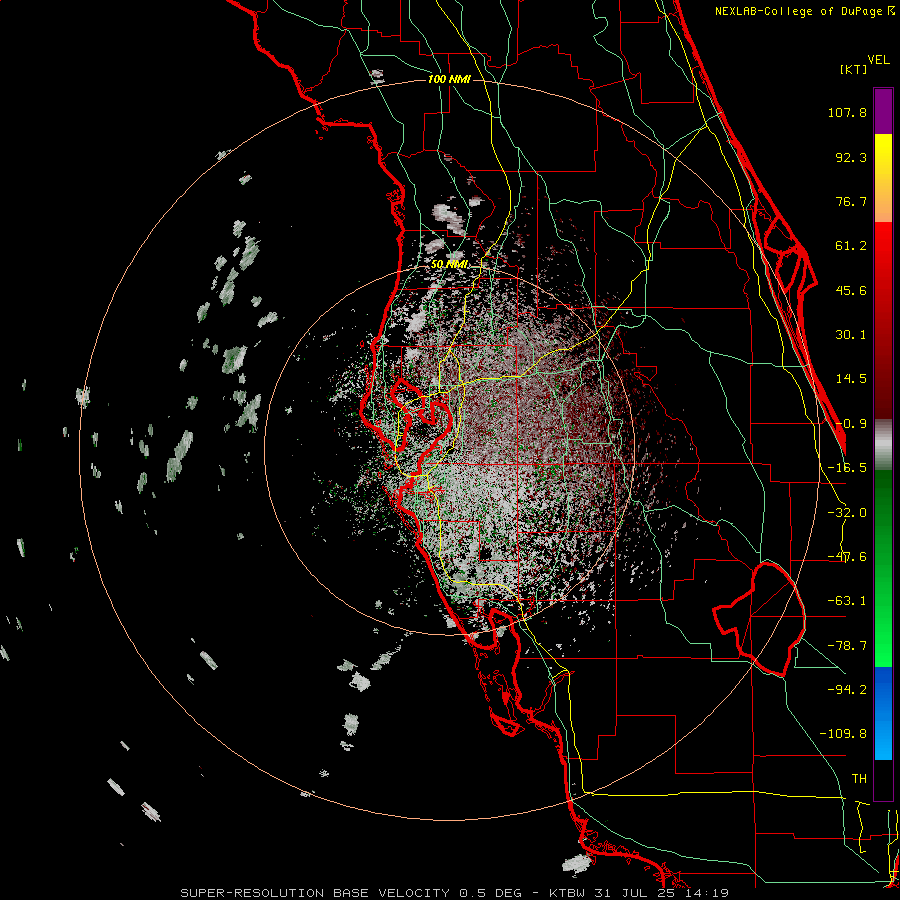Click the SUPER-RESOLUTION BASE VELOCITY caption
The height and width of the screenshot is (900, 900).
(315, 893)
